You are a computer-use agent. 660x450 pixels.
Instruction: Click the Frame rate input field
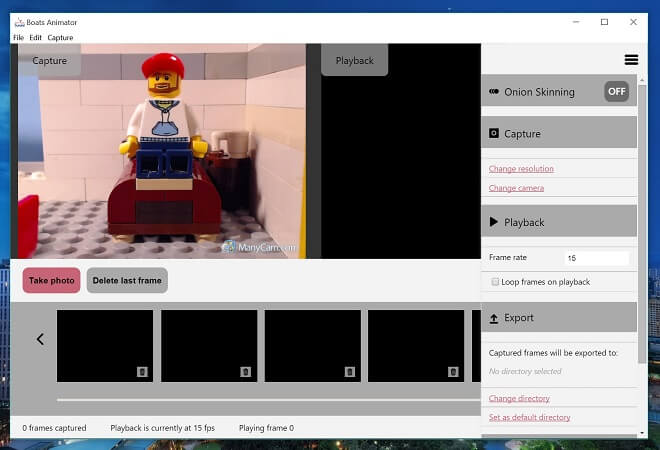click(x=596, y=258)
